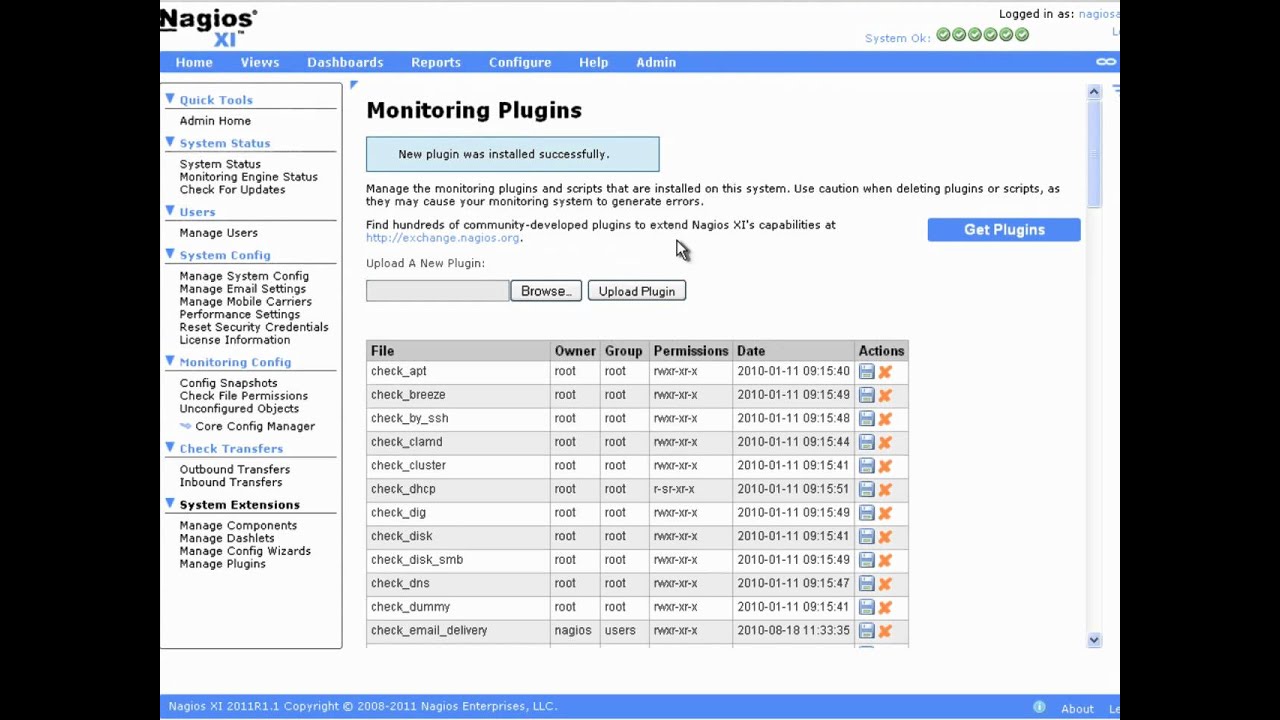Viewport: 1280px width, 720px height.
Task: Open Manage Plugins in sidebar
Action: [x=222, y=564]
